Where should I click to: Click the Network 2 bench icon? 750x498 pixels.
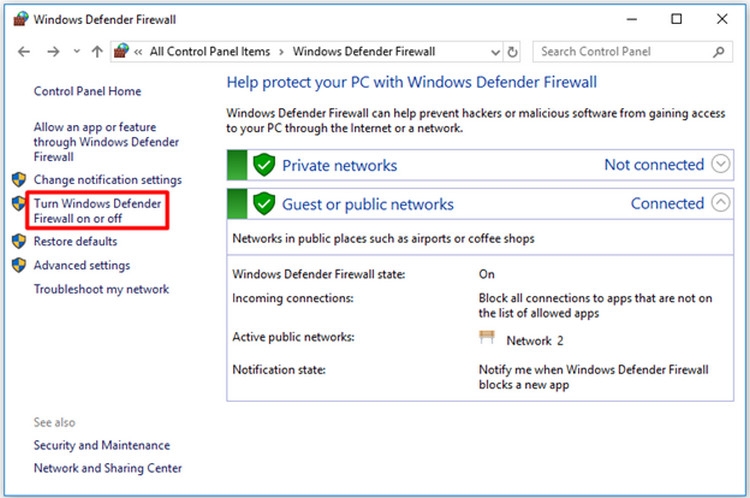pos(487,337)
